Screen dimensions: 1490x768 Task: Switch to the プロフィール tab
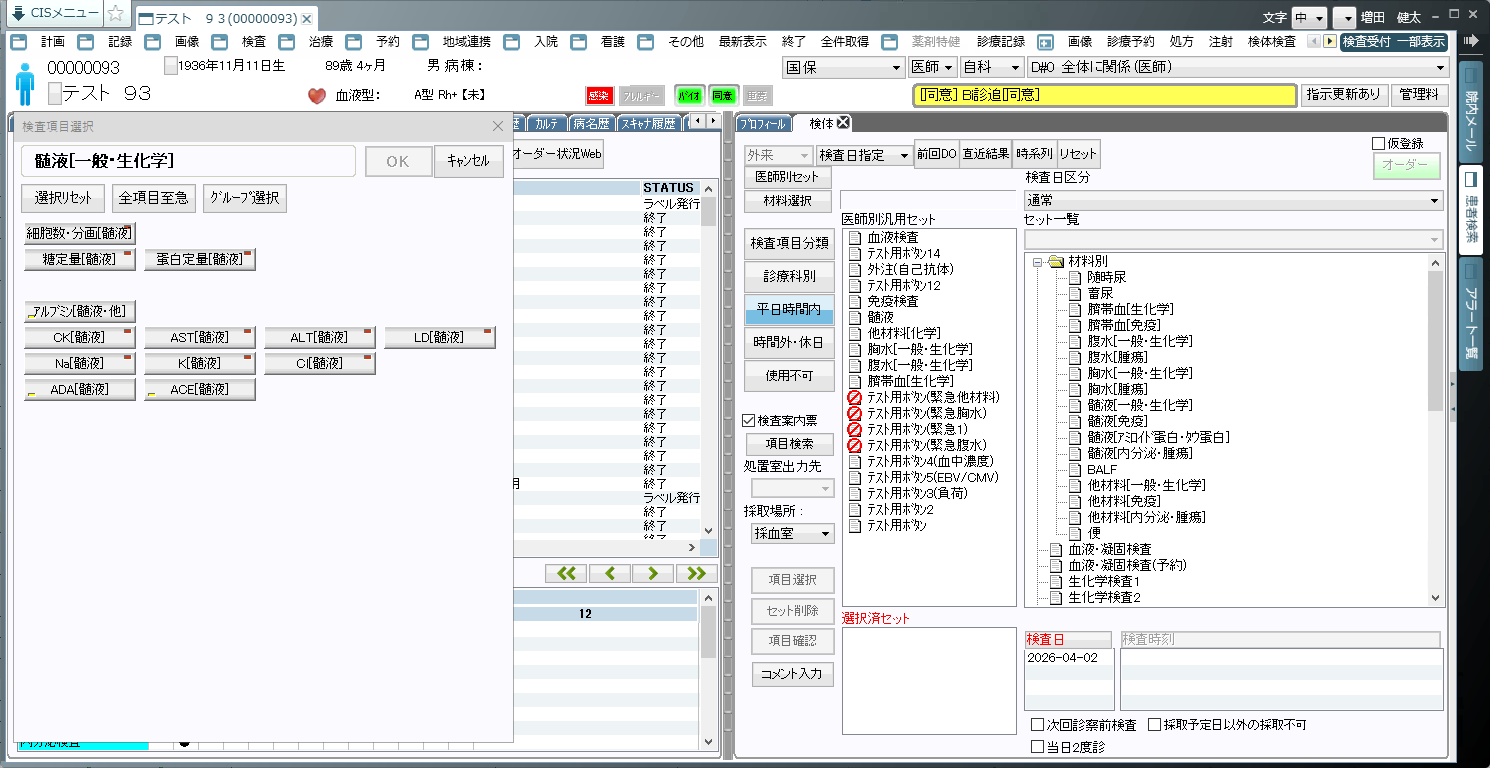point(765,124)
